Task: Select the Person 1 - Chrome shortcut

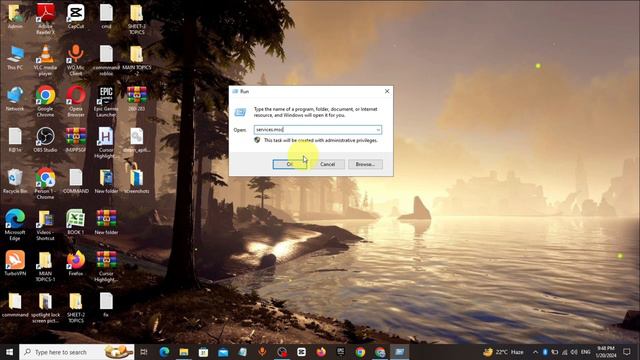Action: tap(45, 184)
